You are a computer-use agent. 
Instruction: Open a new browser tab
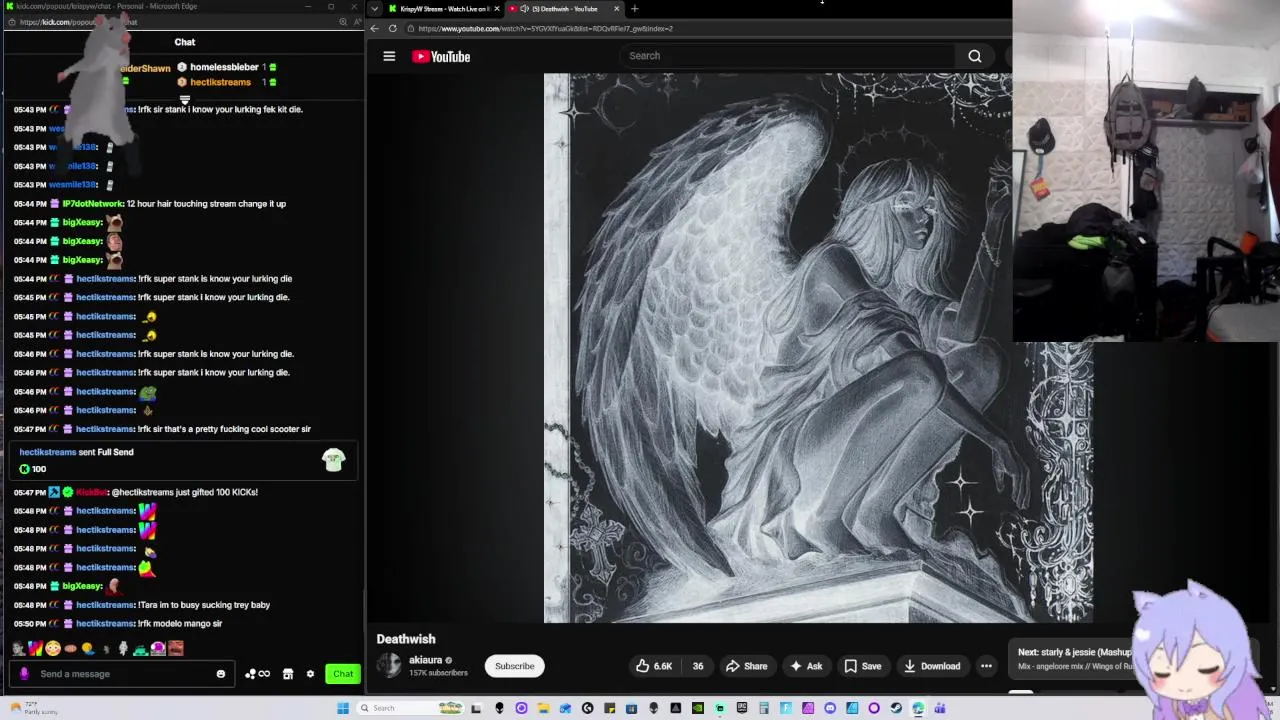pos(634,8)
